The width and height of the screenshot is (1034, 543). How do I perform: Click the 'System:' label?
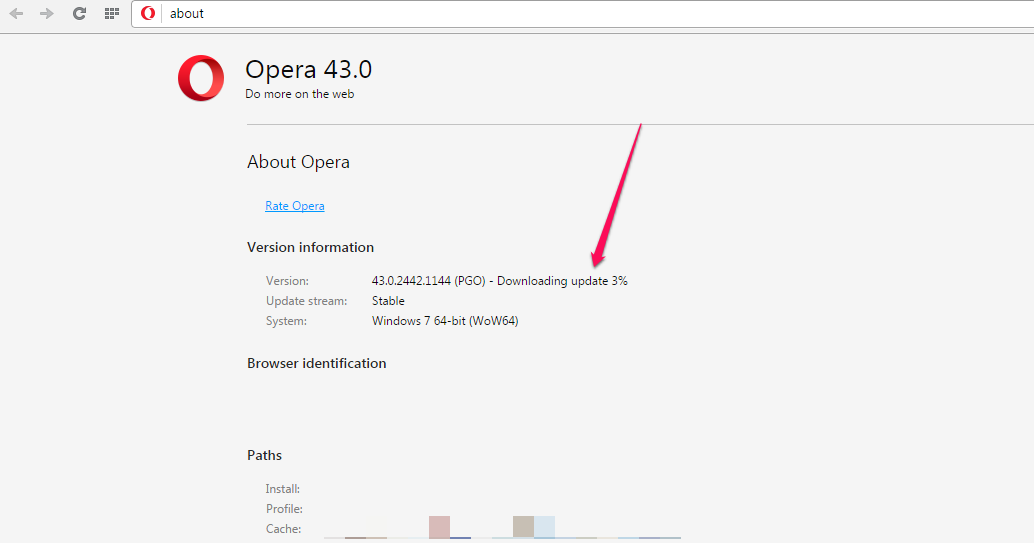pos(286,321)
